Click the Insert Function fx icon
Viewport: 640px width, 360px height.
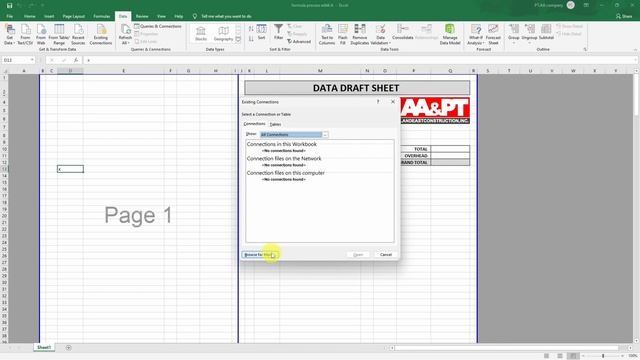76,60
